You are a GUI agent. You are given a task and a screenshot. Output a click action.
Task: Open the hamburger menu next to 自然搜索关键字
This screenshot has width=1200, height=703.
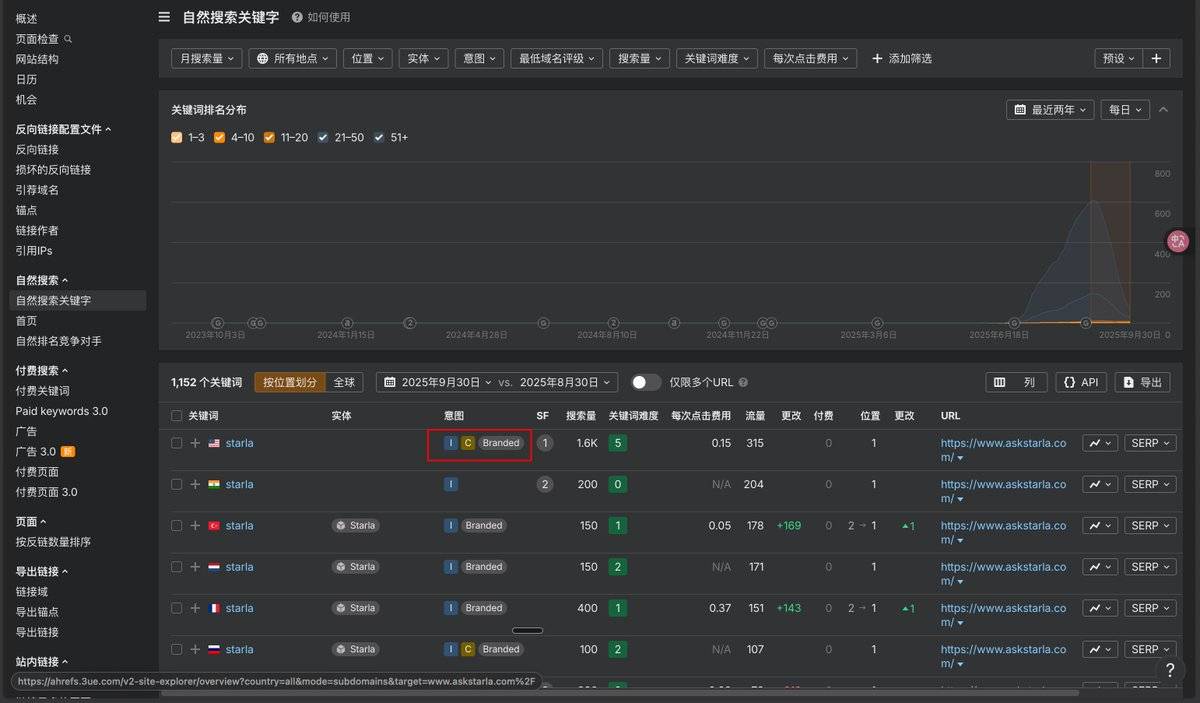164,17
